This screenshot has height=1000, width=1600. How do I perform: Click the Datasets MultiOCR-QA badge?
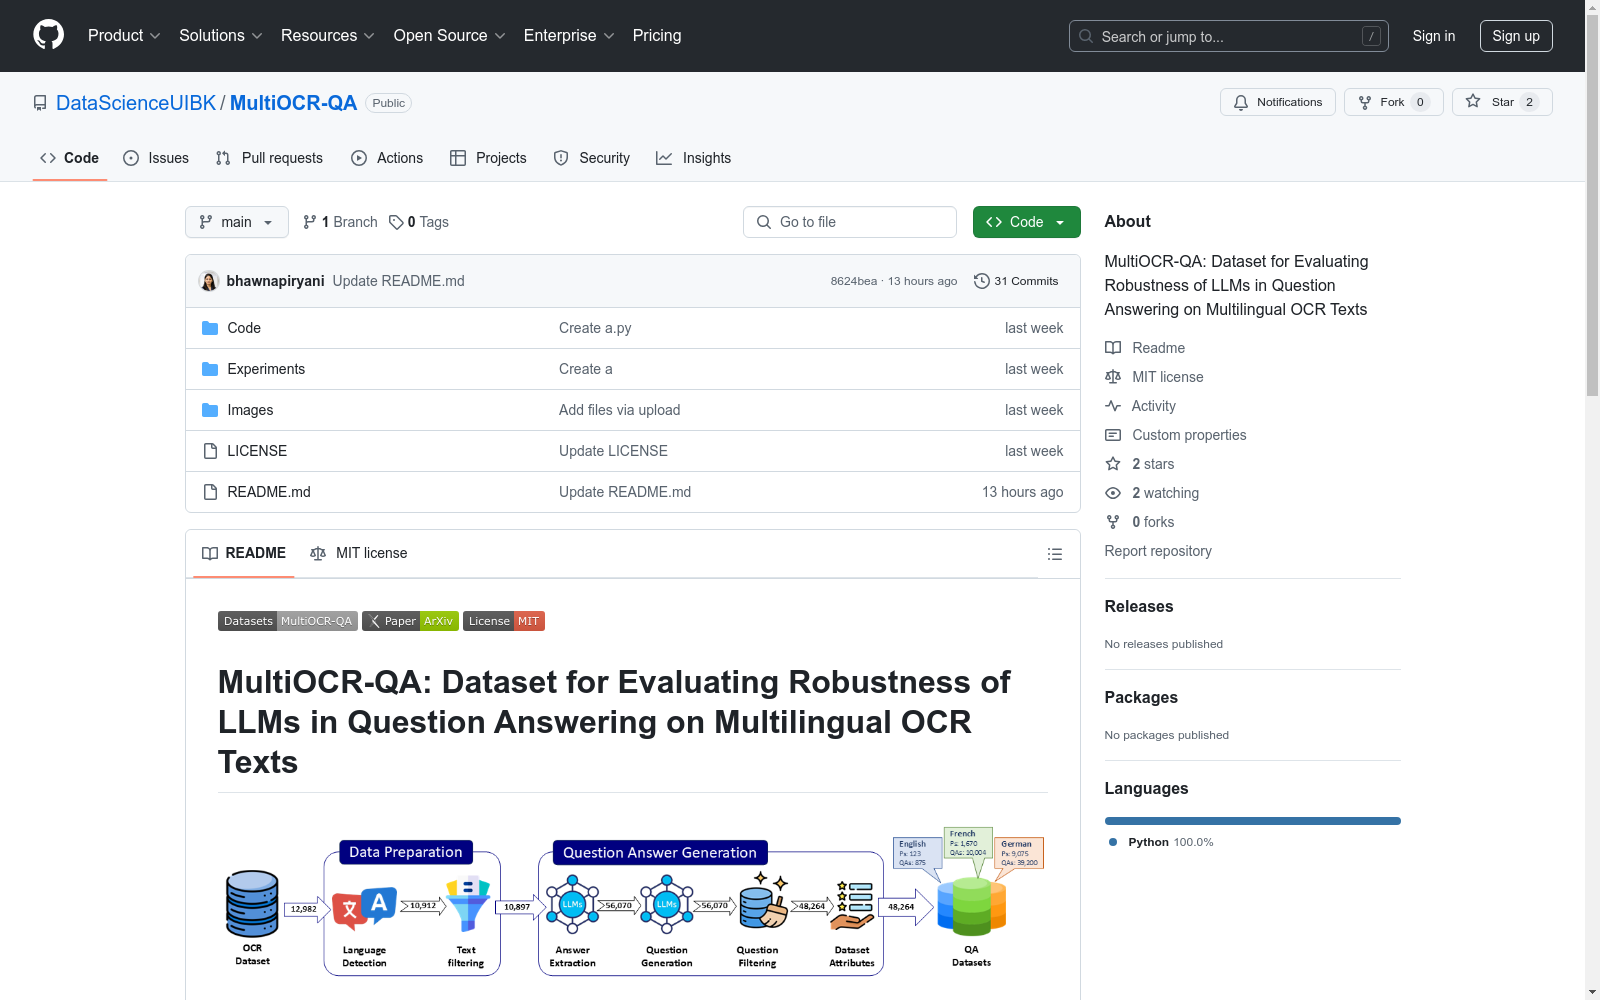[287, 621]
